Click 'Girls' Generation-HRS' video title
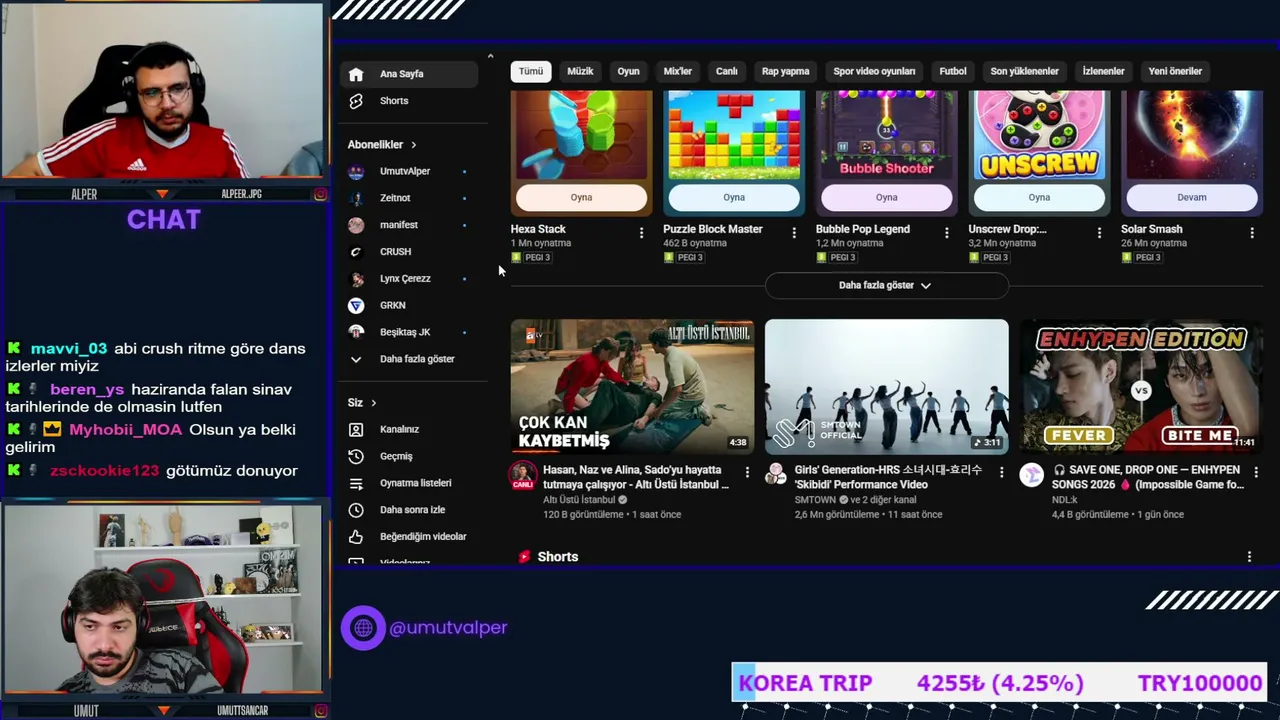 (889, 477)
